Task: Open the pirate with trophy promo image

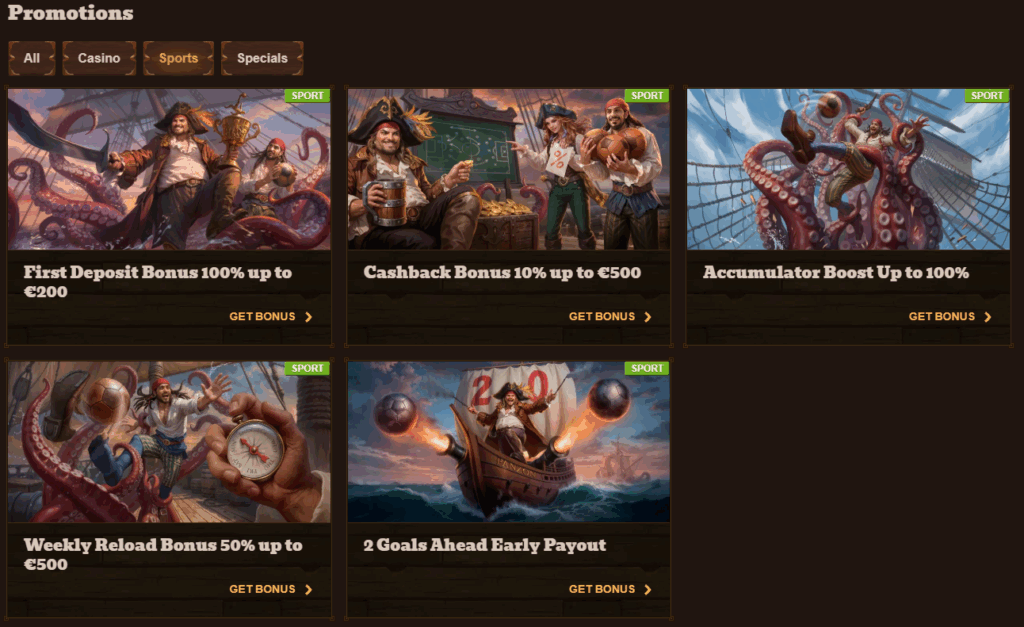Action: click(169, 169)
